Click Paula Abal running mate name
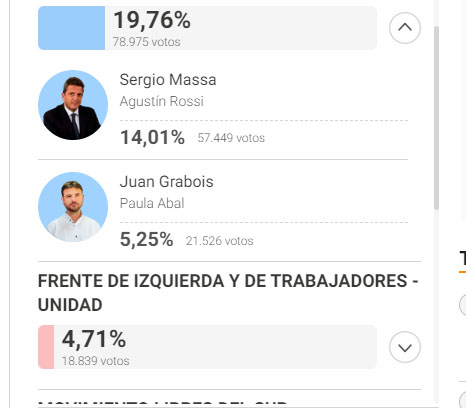The image size is (466, 408). 152,203
